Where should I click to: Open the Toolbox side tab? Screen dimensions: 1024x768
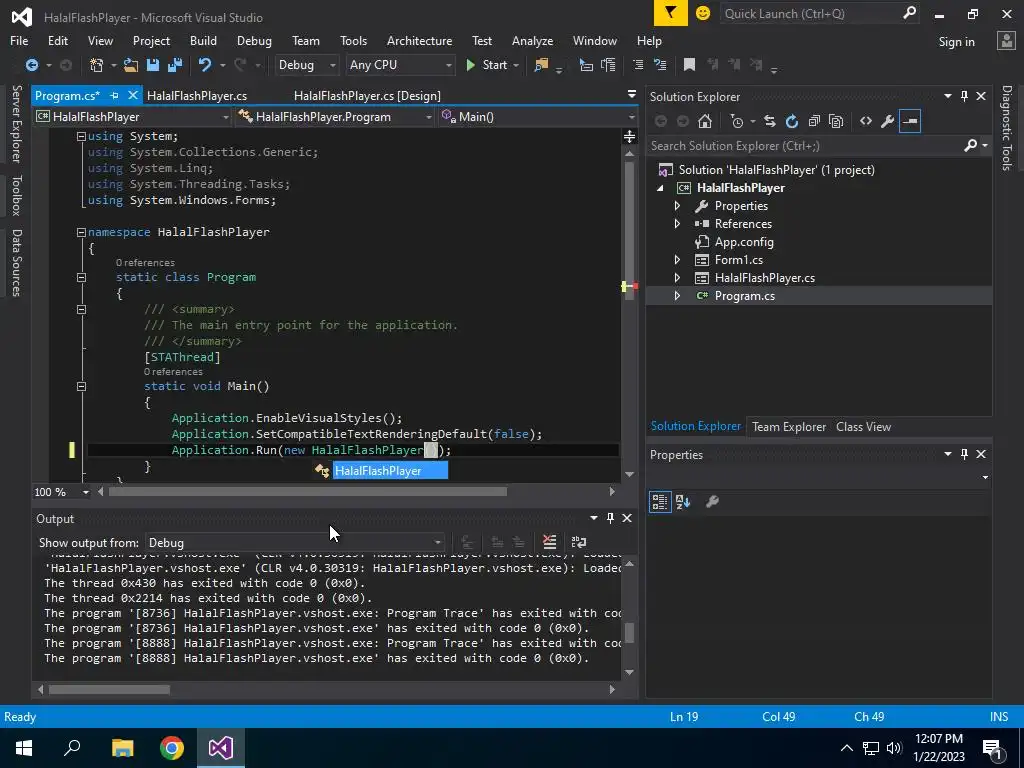click(16, 195)
